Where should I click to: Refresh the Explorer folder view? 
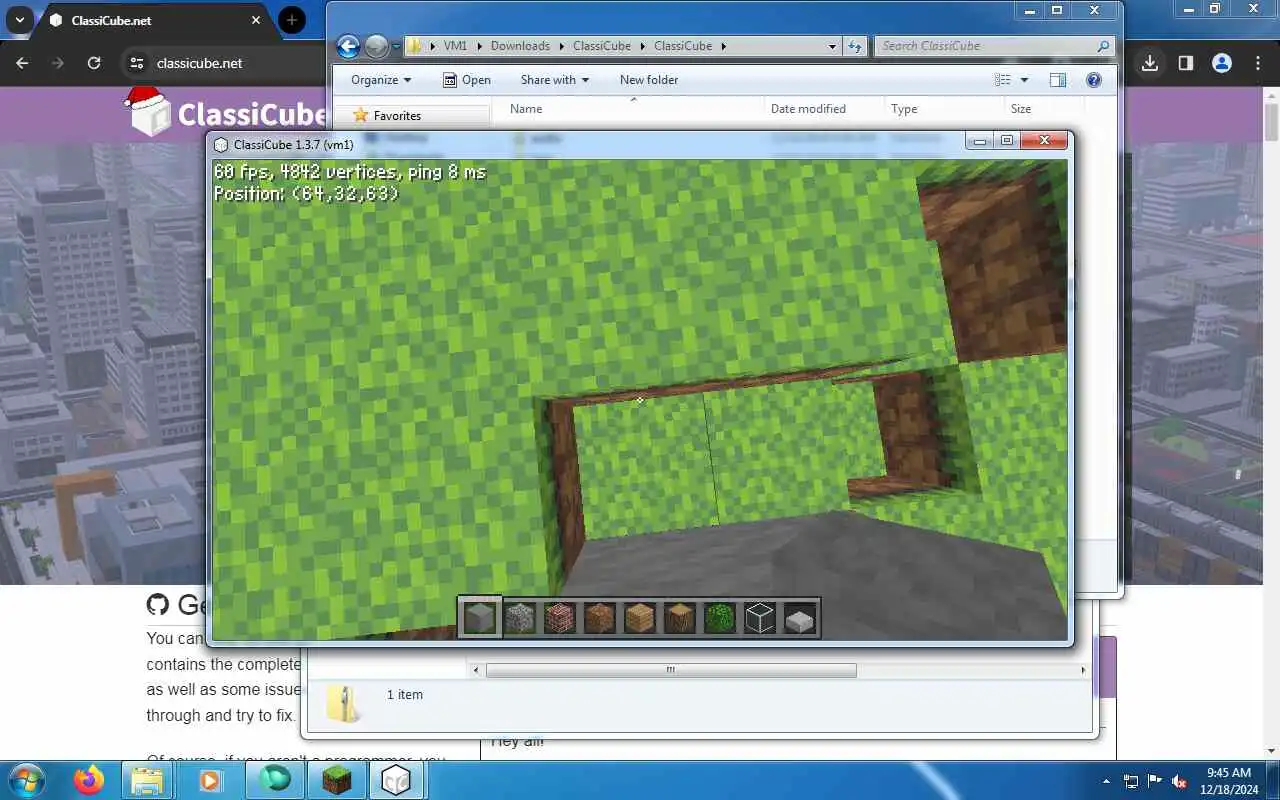855,46
